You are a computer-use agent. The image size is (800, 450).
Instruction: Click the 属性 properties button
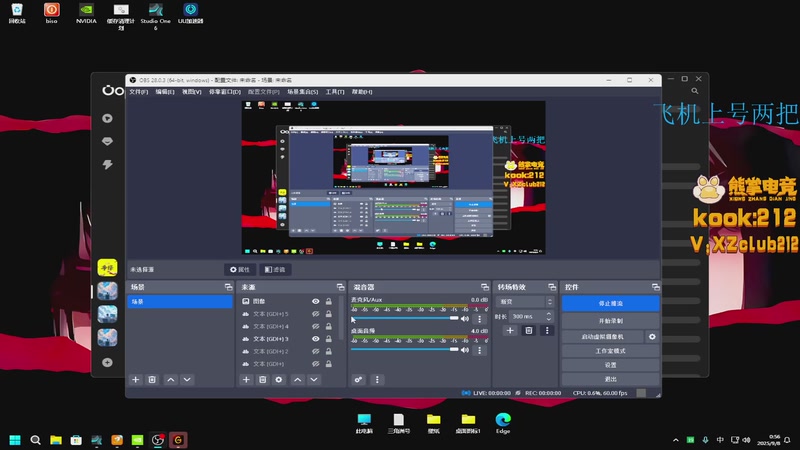tap(240, 269)
